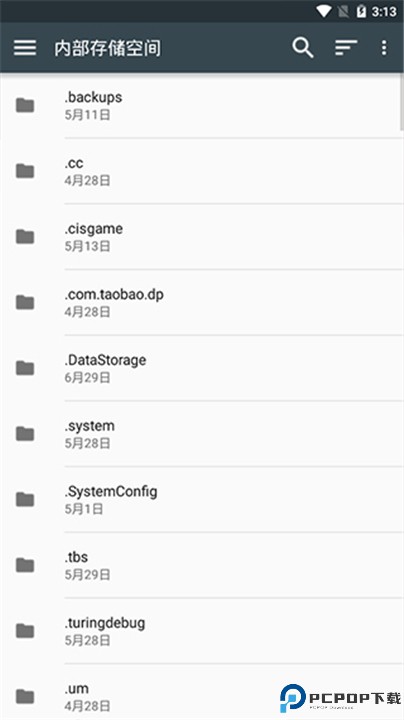Open the three-dot overflow menu

click(384, 47)
